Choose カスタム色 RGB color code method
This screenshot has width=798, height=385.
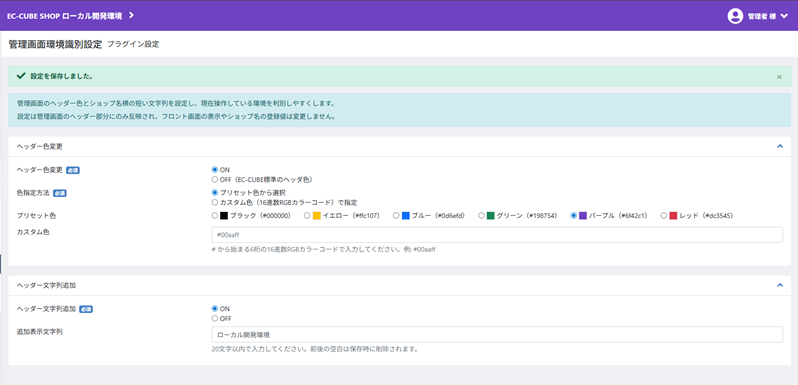(215, 202)
